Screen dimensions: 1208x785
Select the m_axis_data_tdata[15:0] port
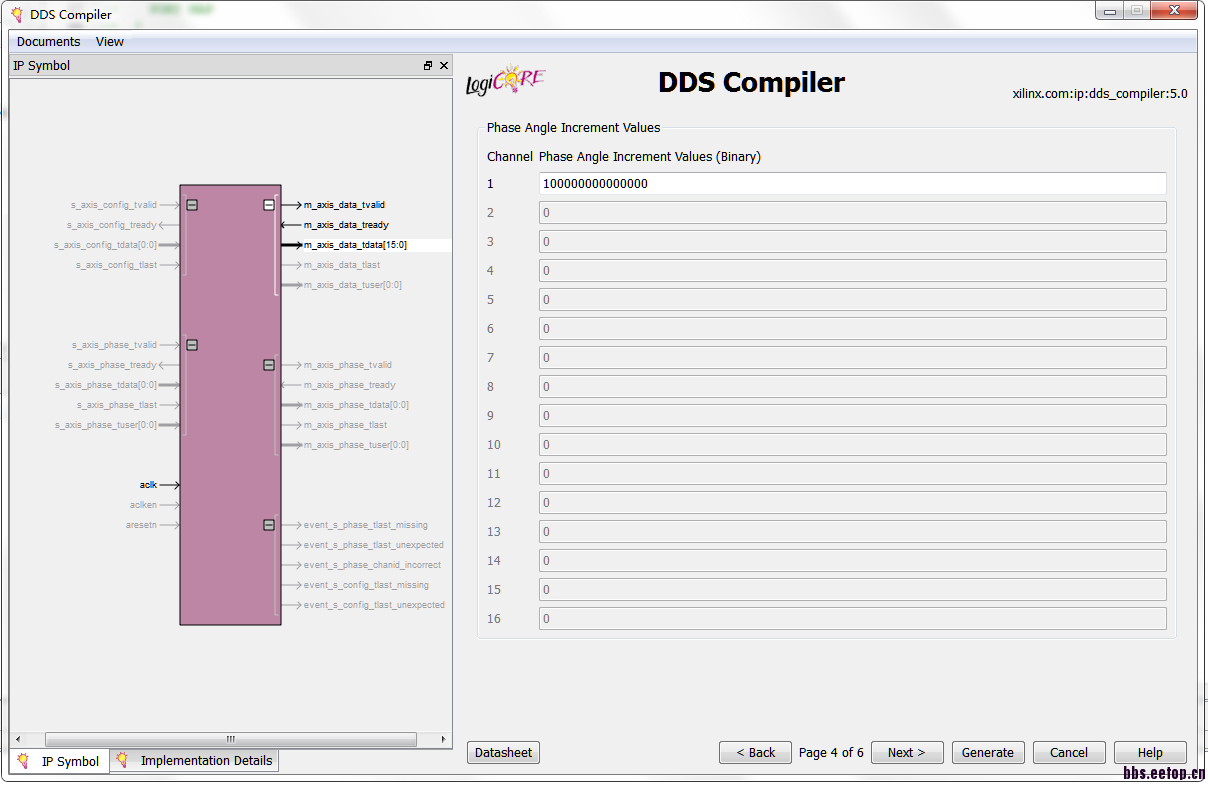point(355,245)
